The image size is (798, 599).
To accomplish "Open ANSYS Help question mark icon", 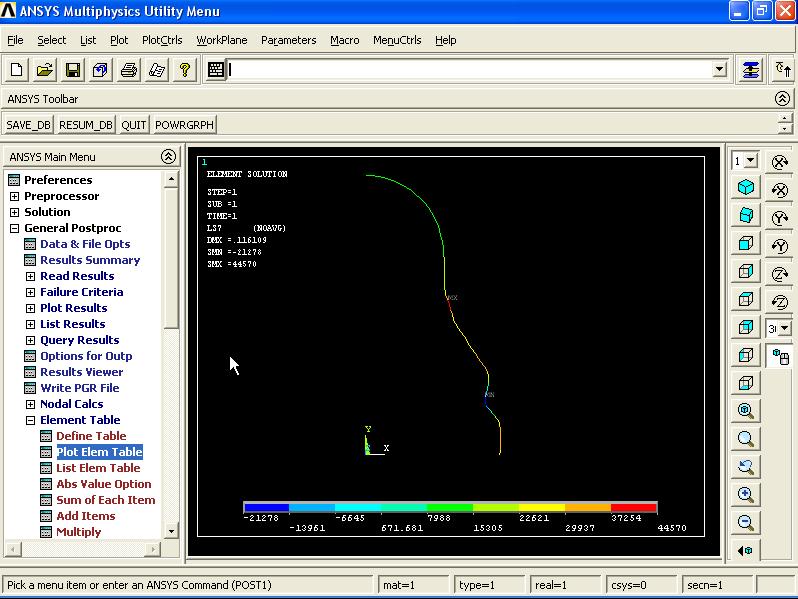I will point(184,70).
